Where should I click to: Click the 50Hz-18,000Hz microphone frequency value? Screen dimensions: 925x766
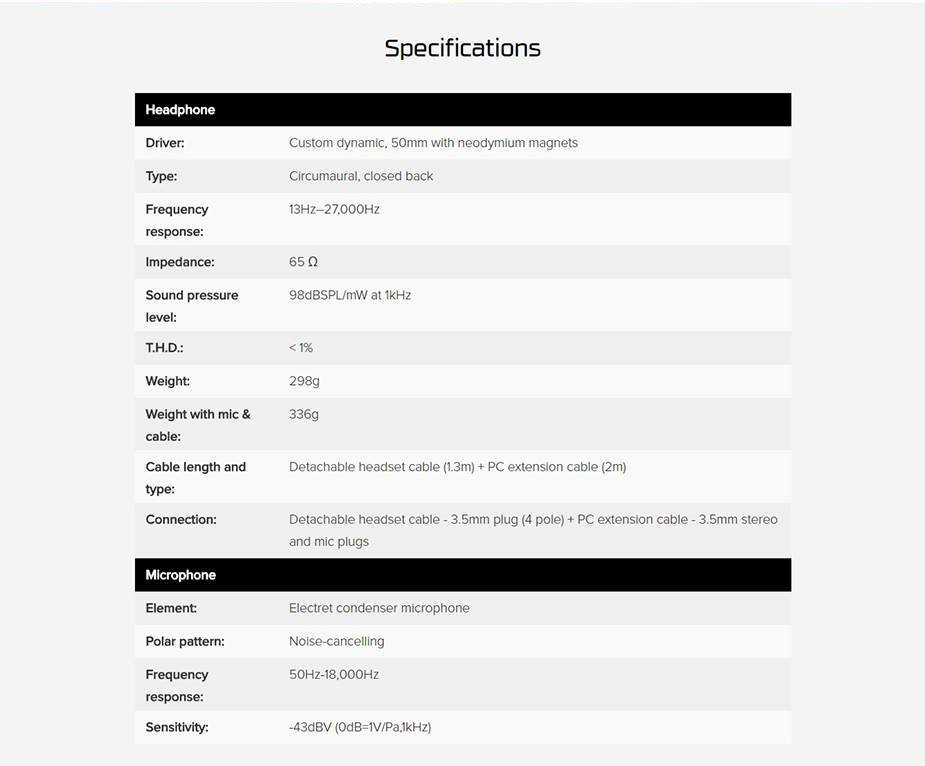coord(334,674)
